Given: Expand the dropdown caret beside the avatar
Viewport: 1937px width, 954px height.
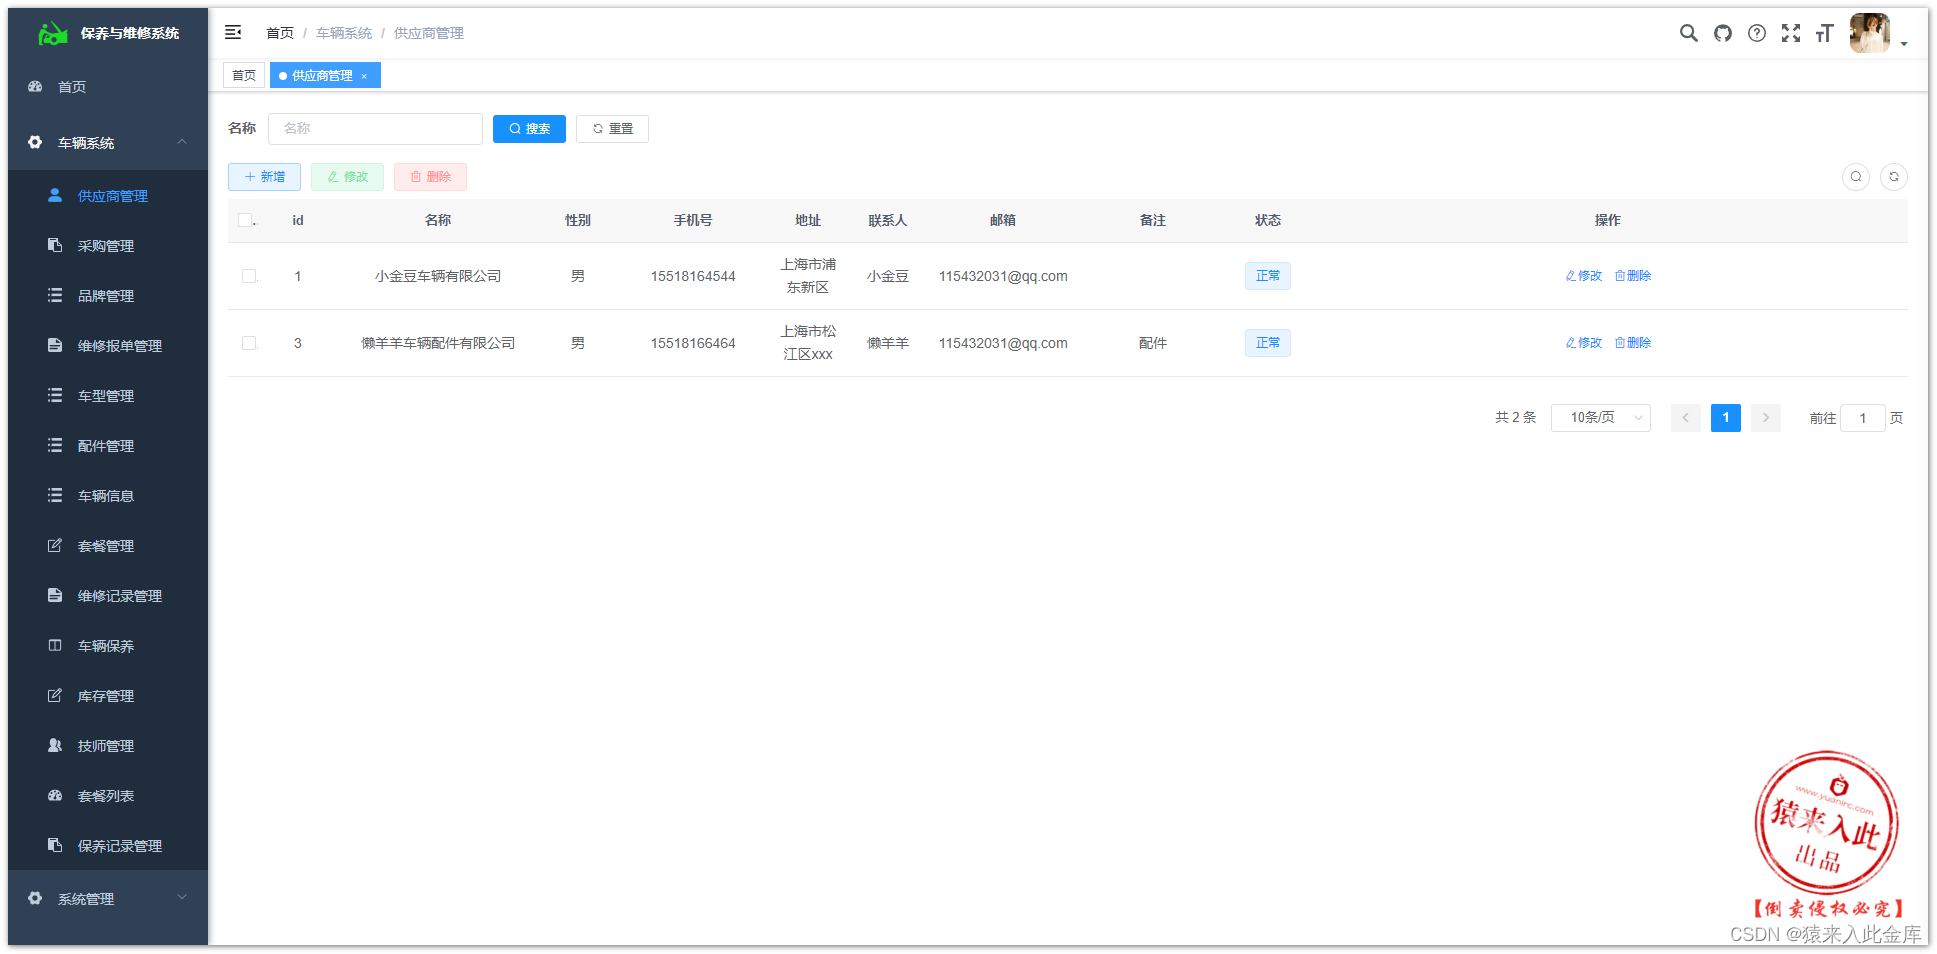Looking at the screenshot, I should pos(1904,44).
